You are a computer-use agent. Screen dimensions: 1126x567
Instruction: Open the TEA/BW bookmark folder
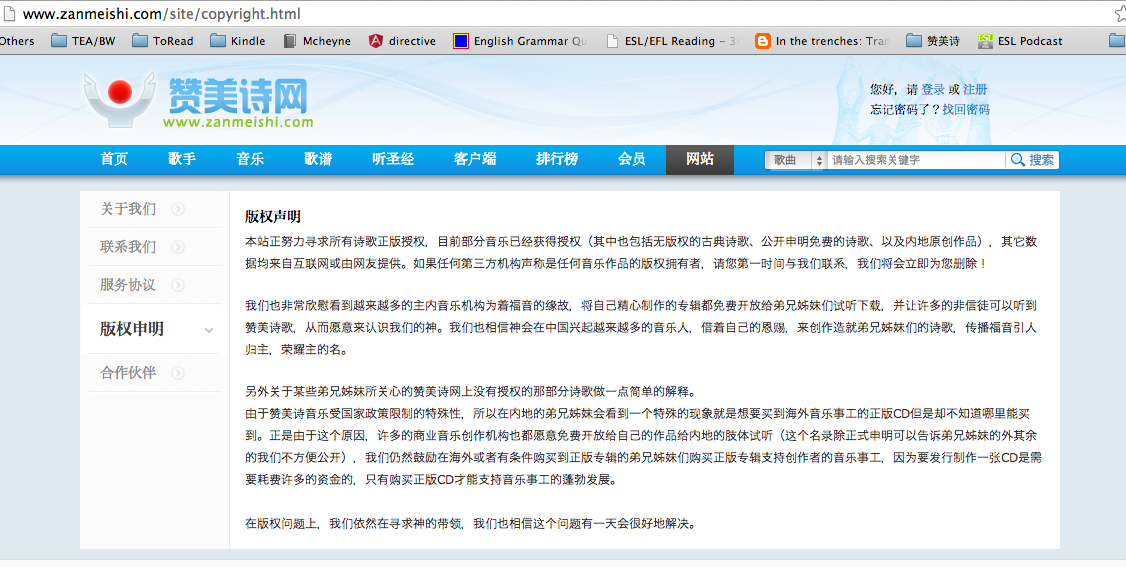[x=83, y=41]
